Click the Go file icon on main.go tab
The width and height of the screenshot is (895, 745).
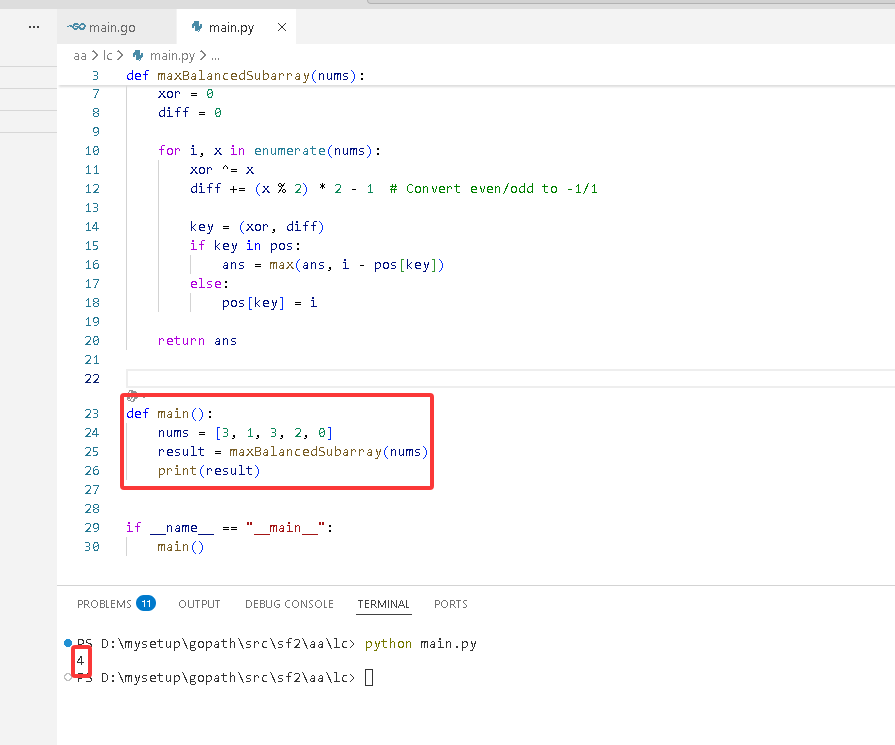[x=76, y=27]
